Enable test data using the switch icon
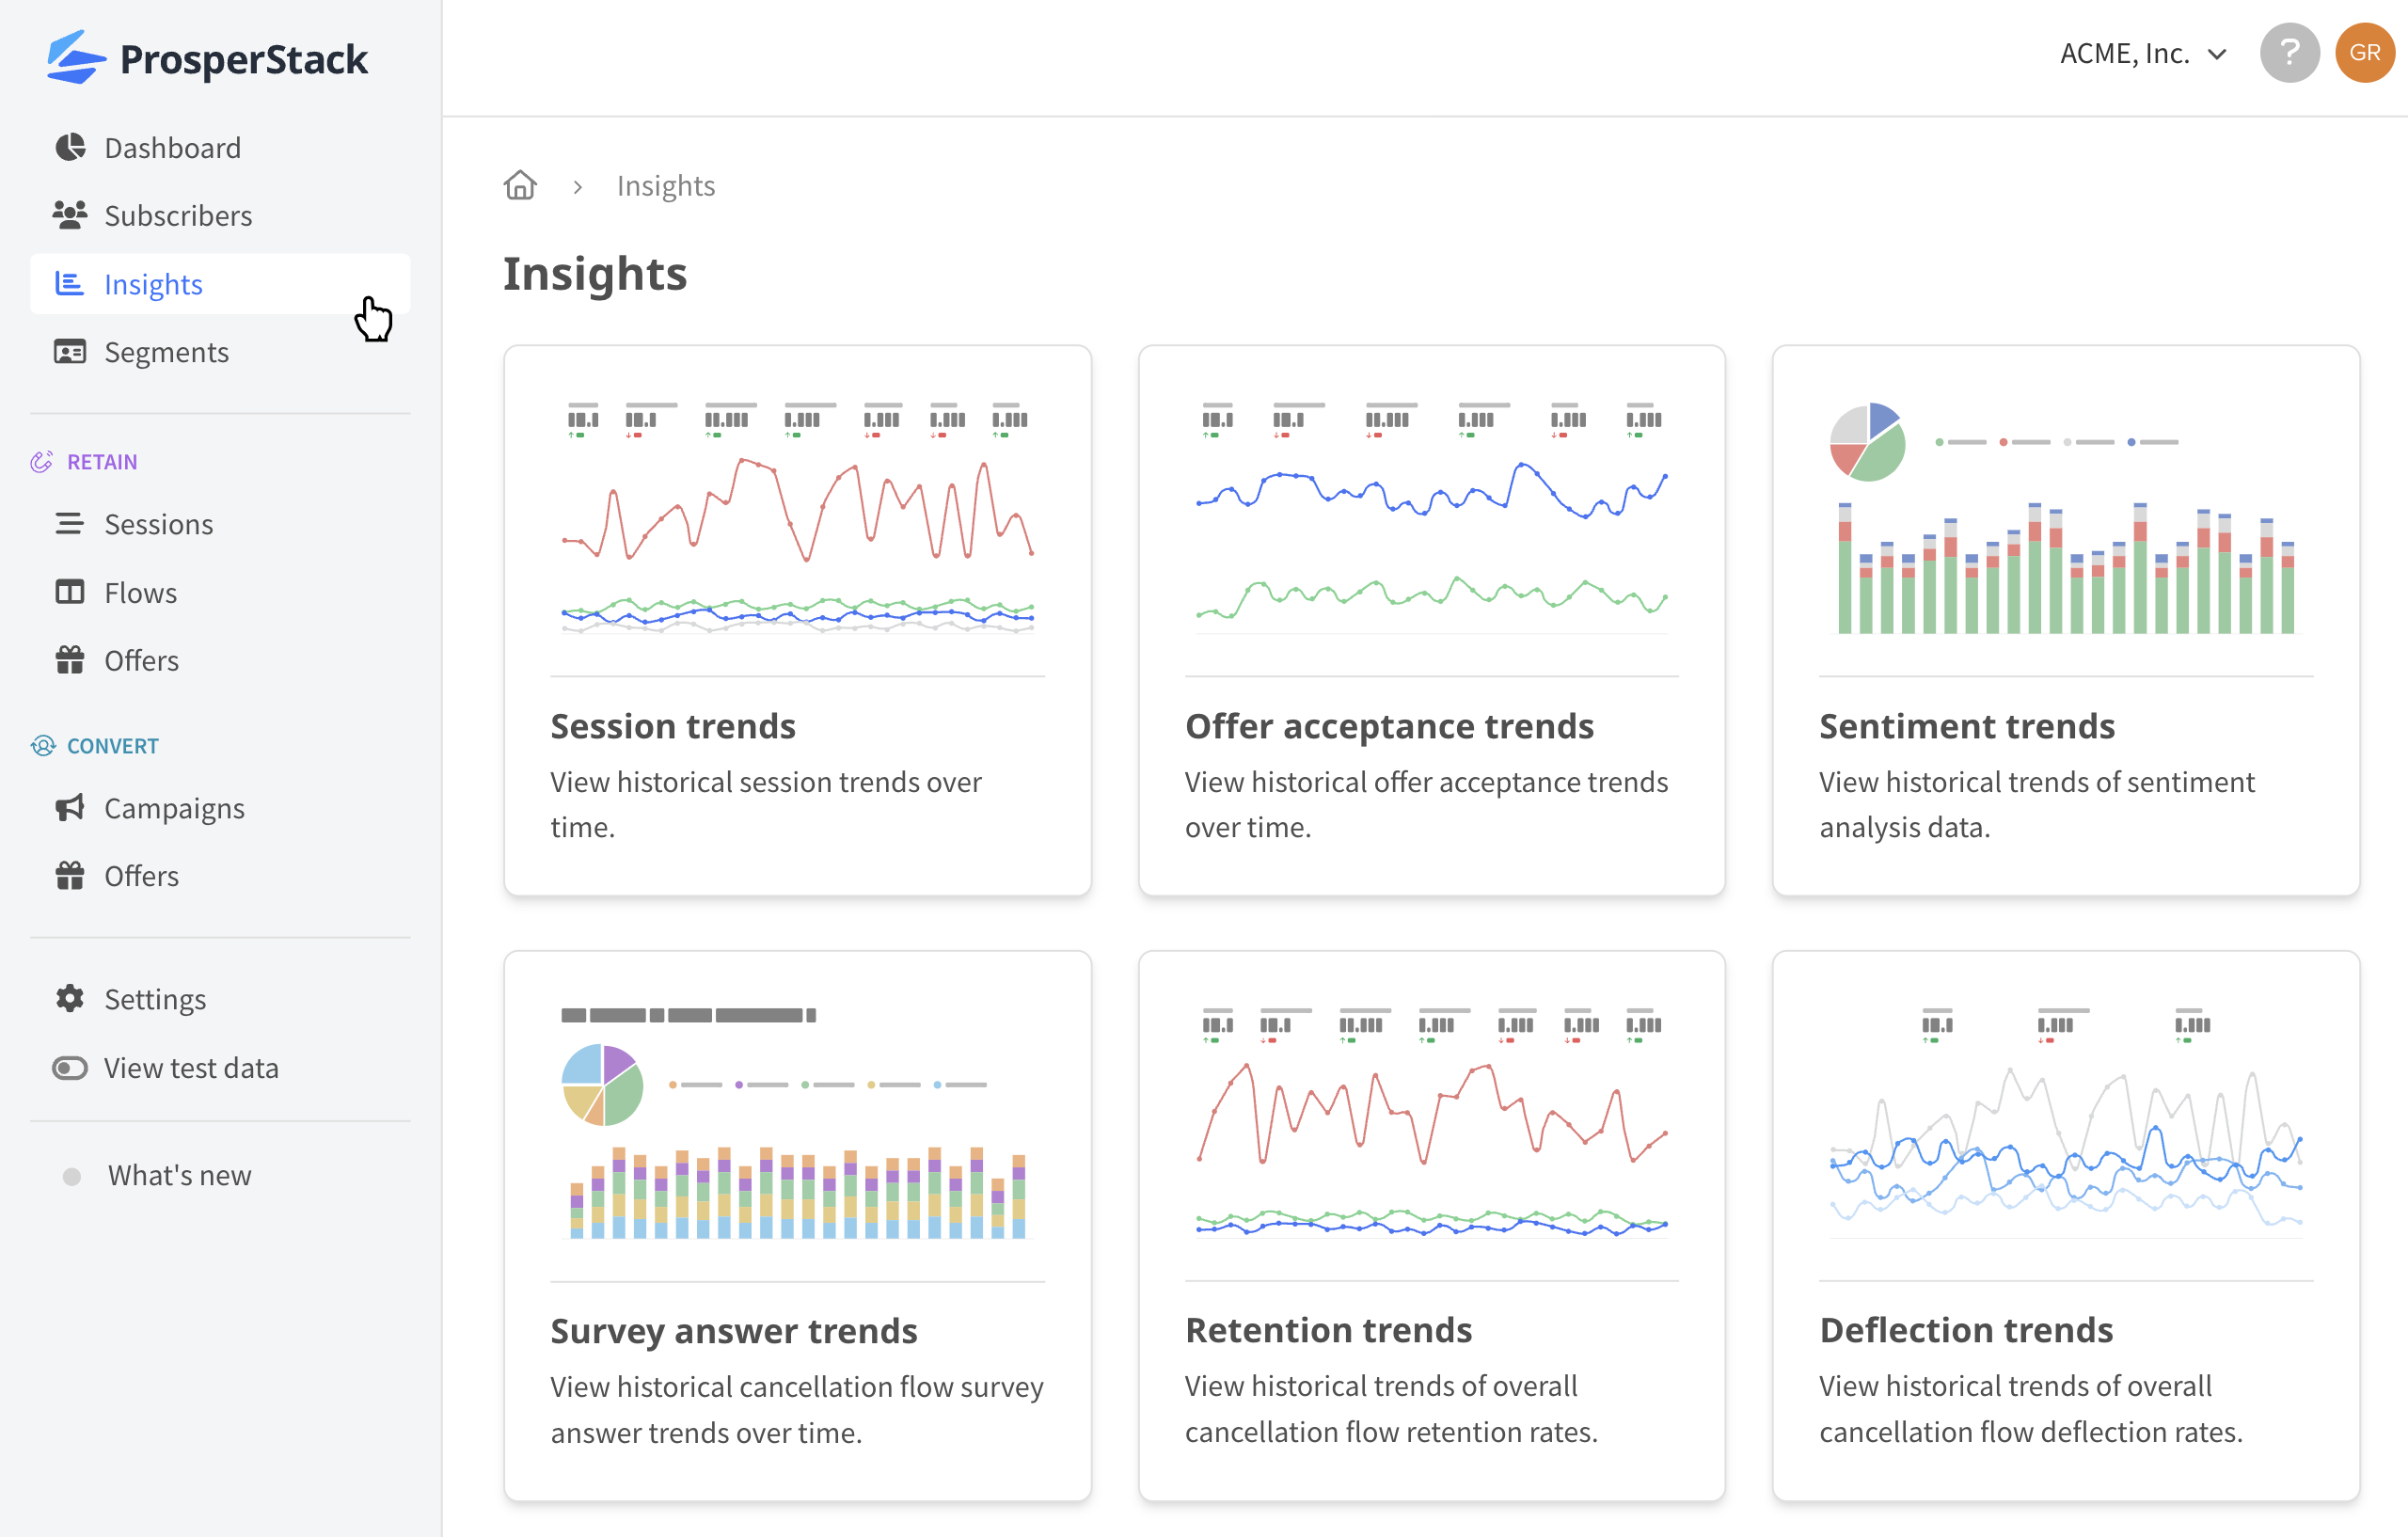The height and width of the screenshot is (1537, 2408). click(69, 1067)
